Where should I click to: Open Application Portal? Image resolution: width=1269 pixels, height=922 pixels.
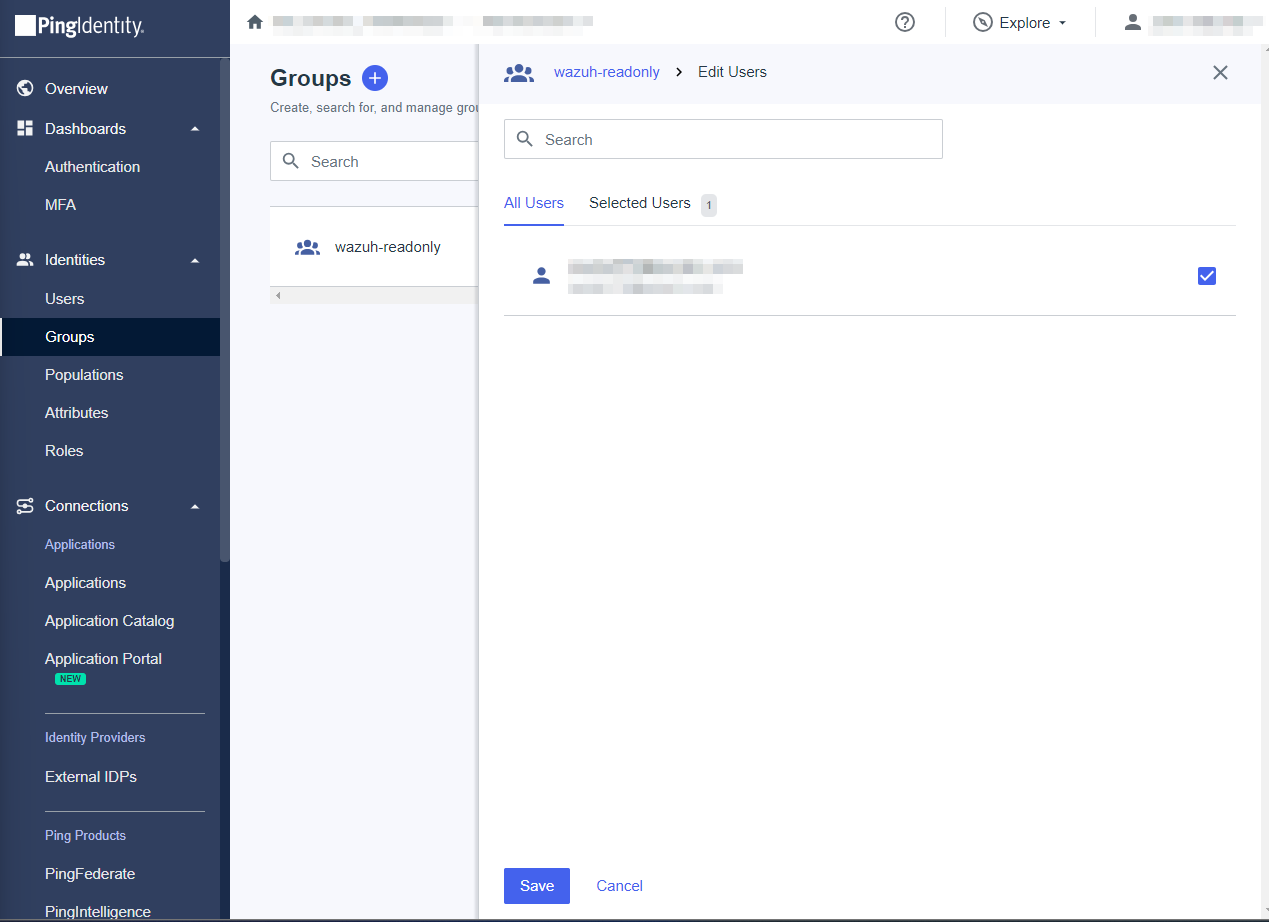click(x=103, y=659)
